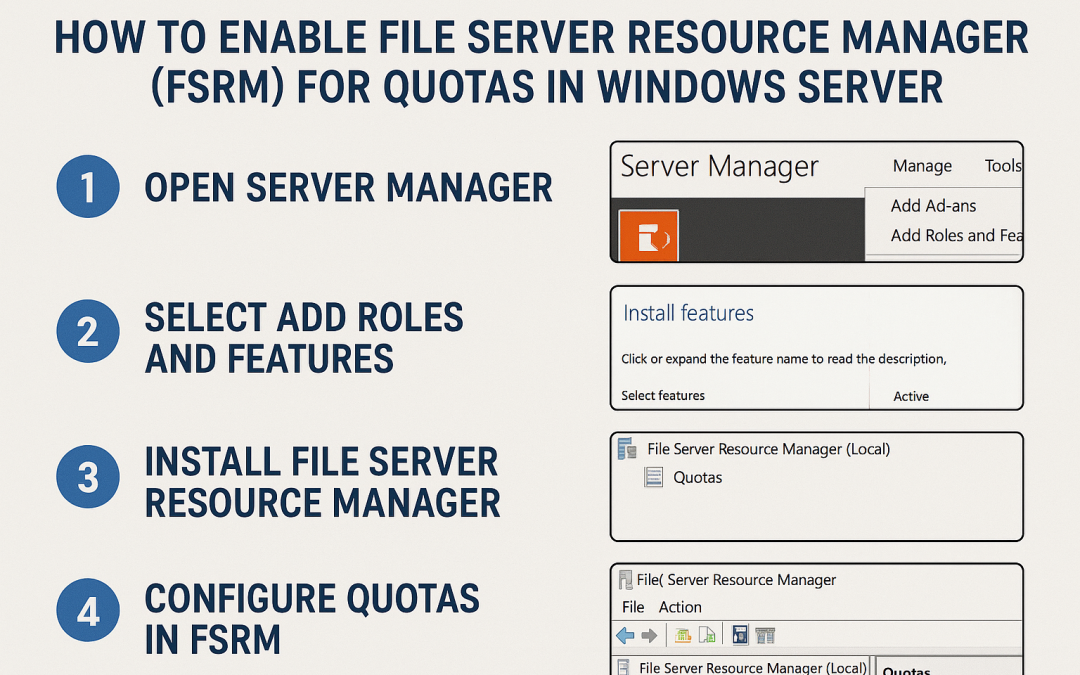Click the back navigation arrow in FSRM toolbar
The height and width of the screenshot is (675, 1080).
pyautogui.click(x=623, y=634)
